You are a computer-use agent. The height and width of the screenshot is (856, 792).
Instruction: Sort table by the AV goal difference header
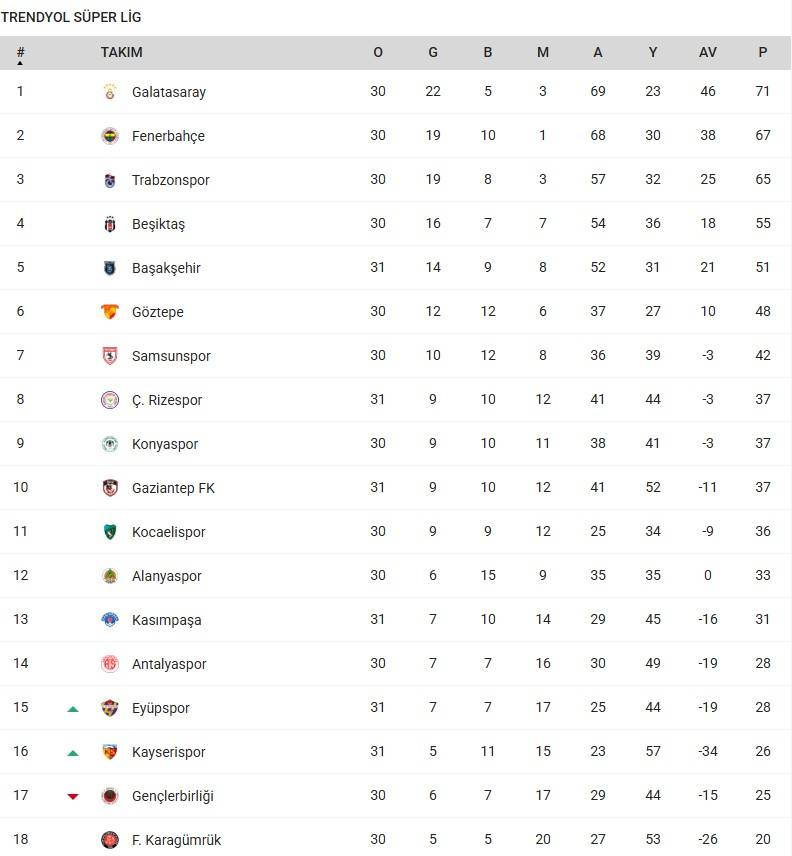(708, 53)
